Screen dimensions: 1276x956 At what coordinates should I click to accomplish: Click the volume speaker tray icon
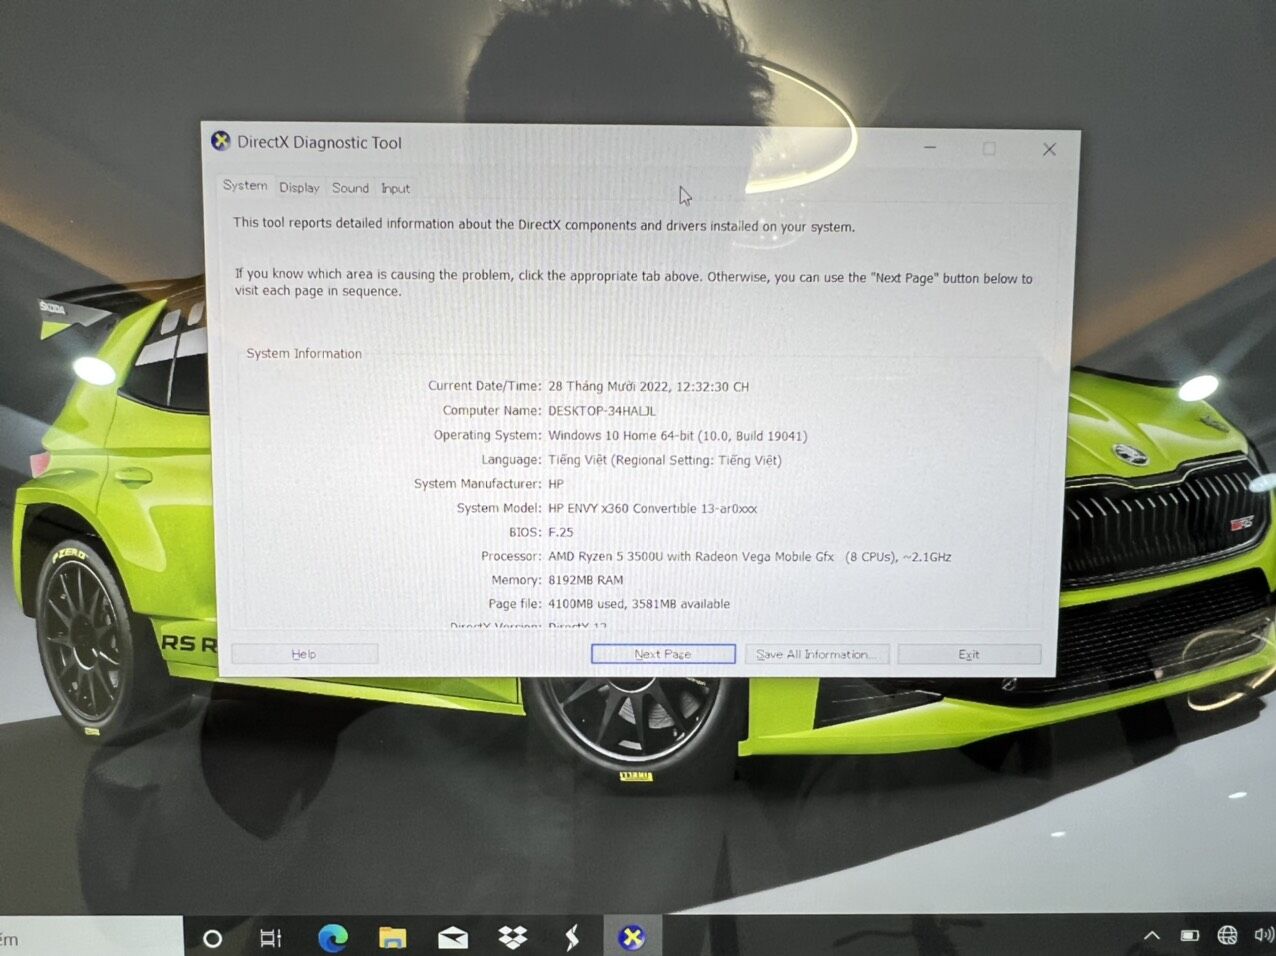[1264, 936]
